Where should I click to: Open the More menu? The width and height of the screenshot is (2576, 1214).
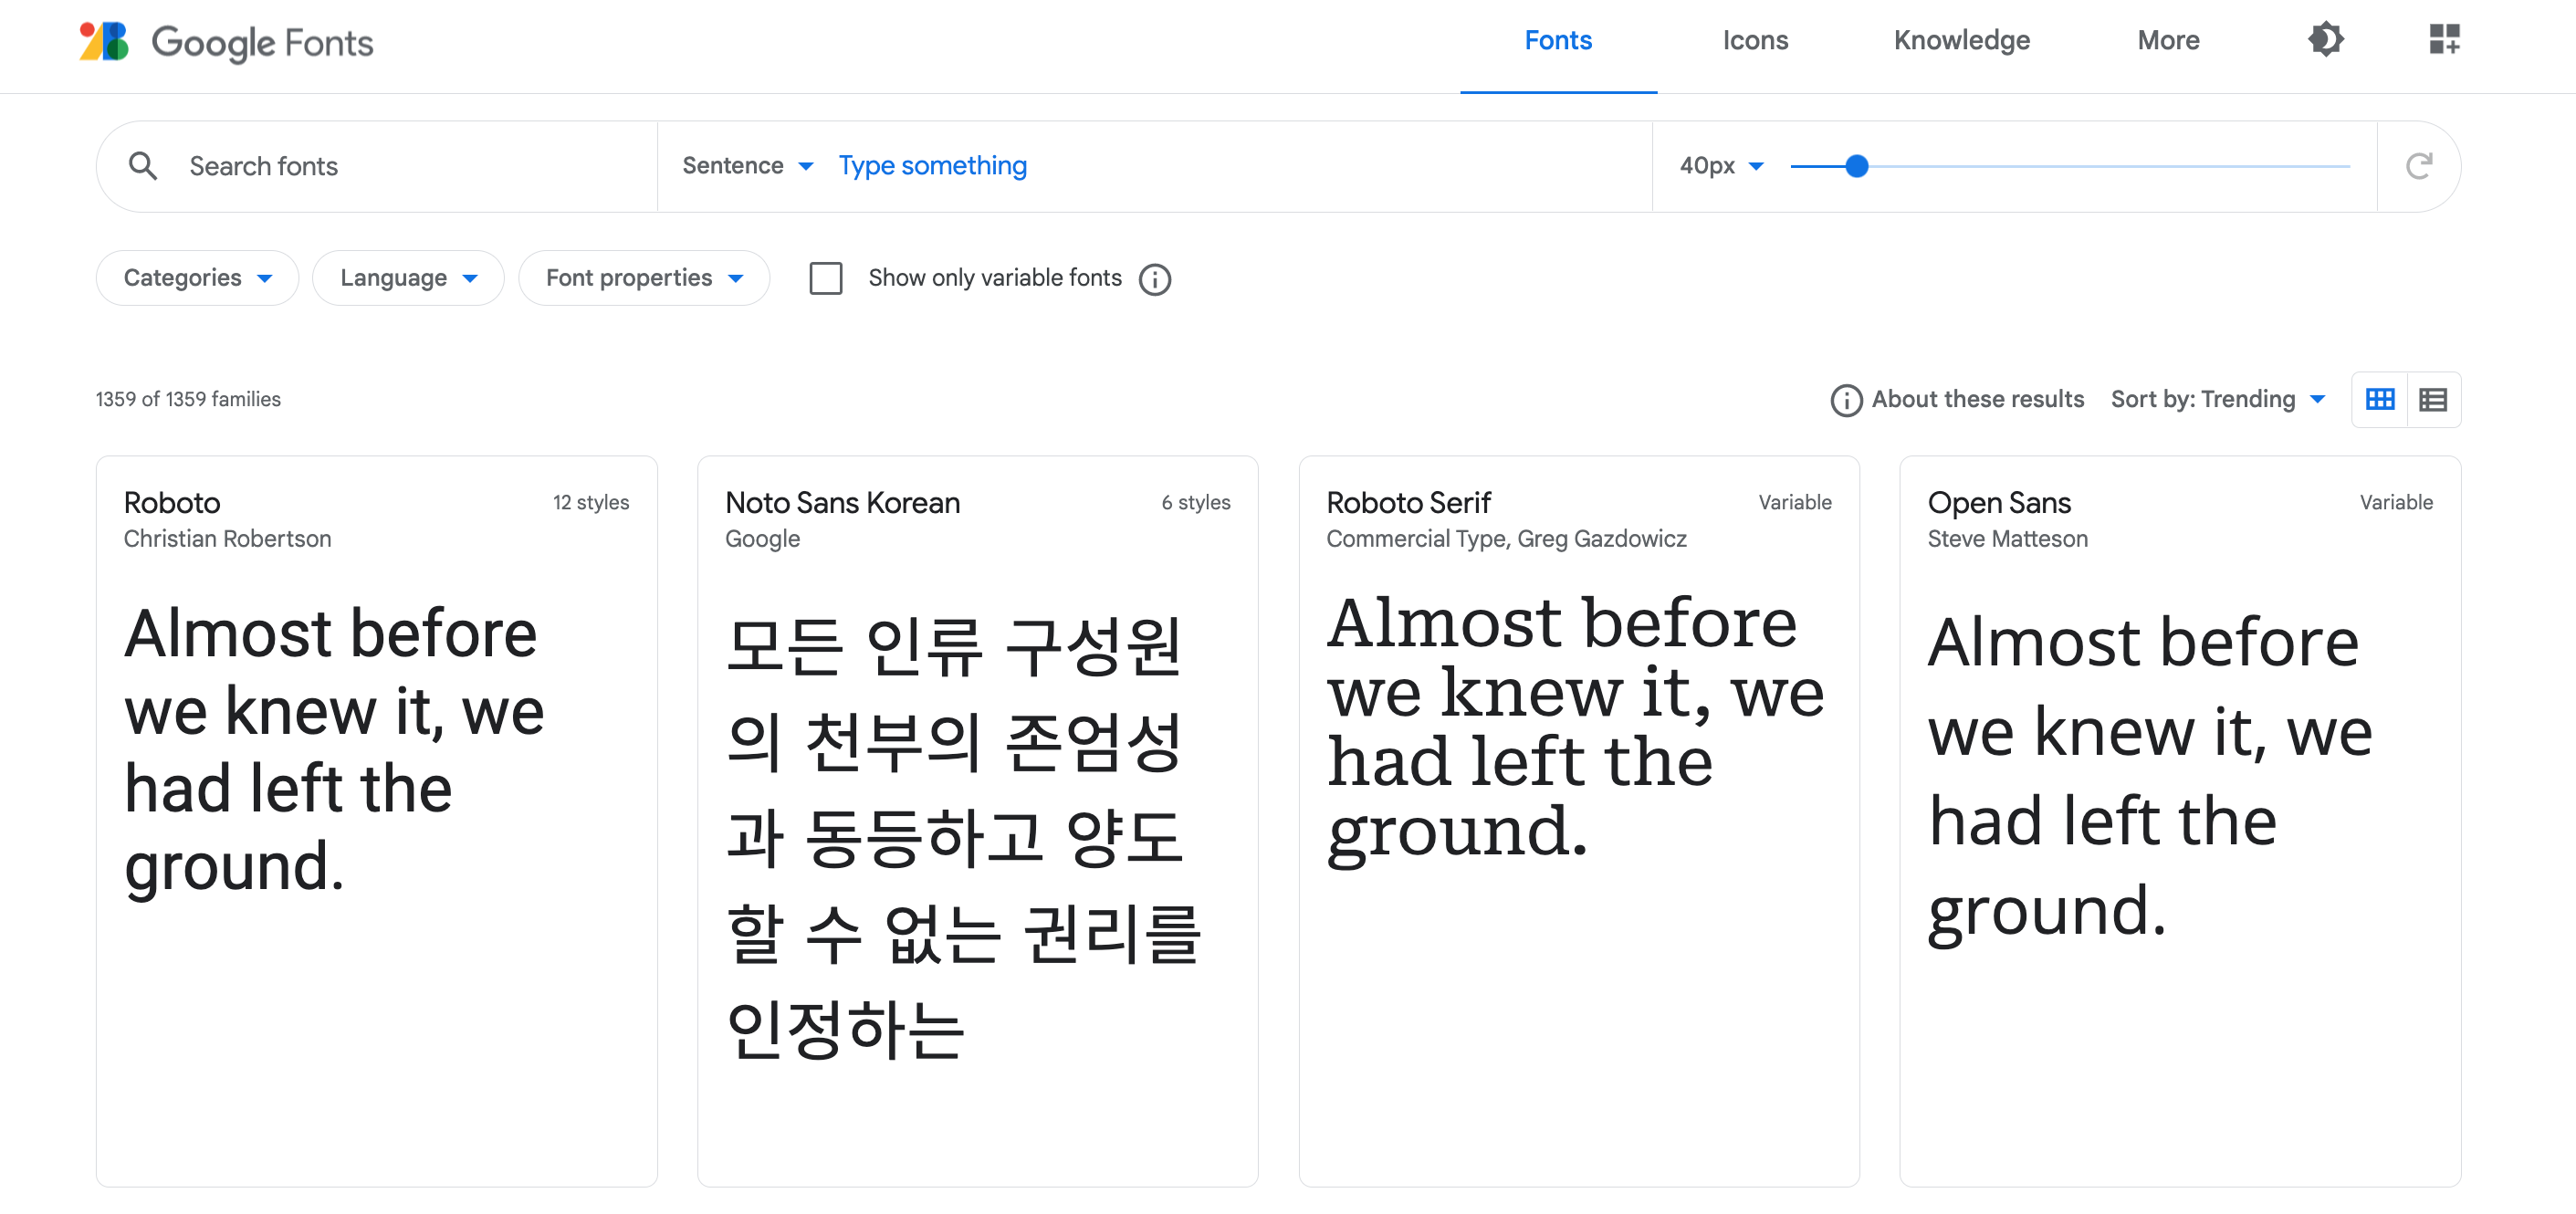point(2168,41)
